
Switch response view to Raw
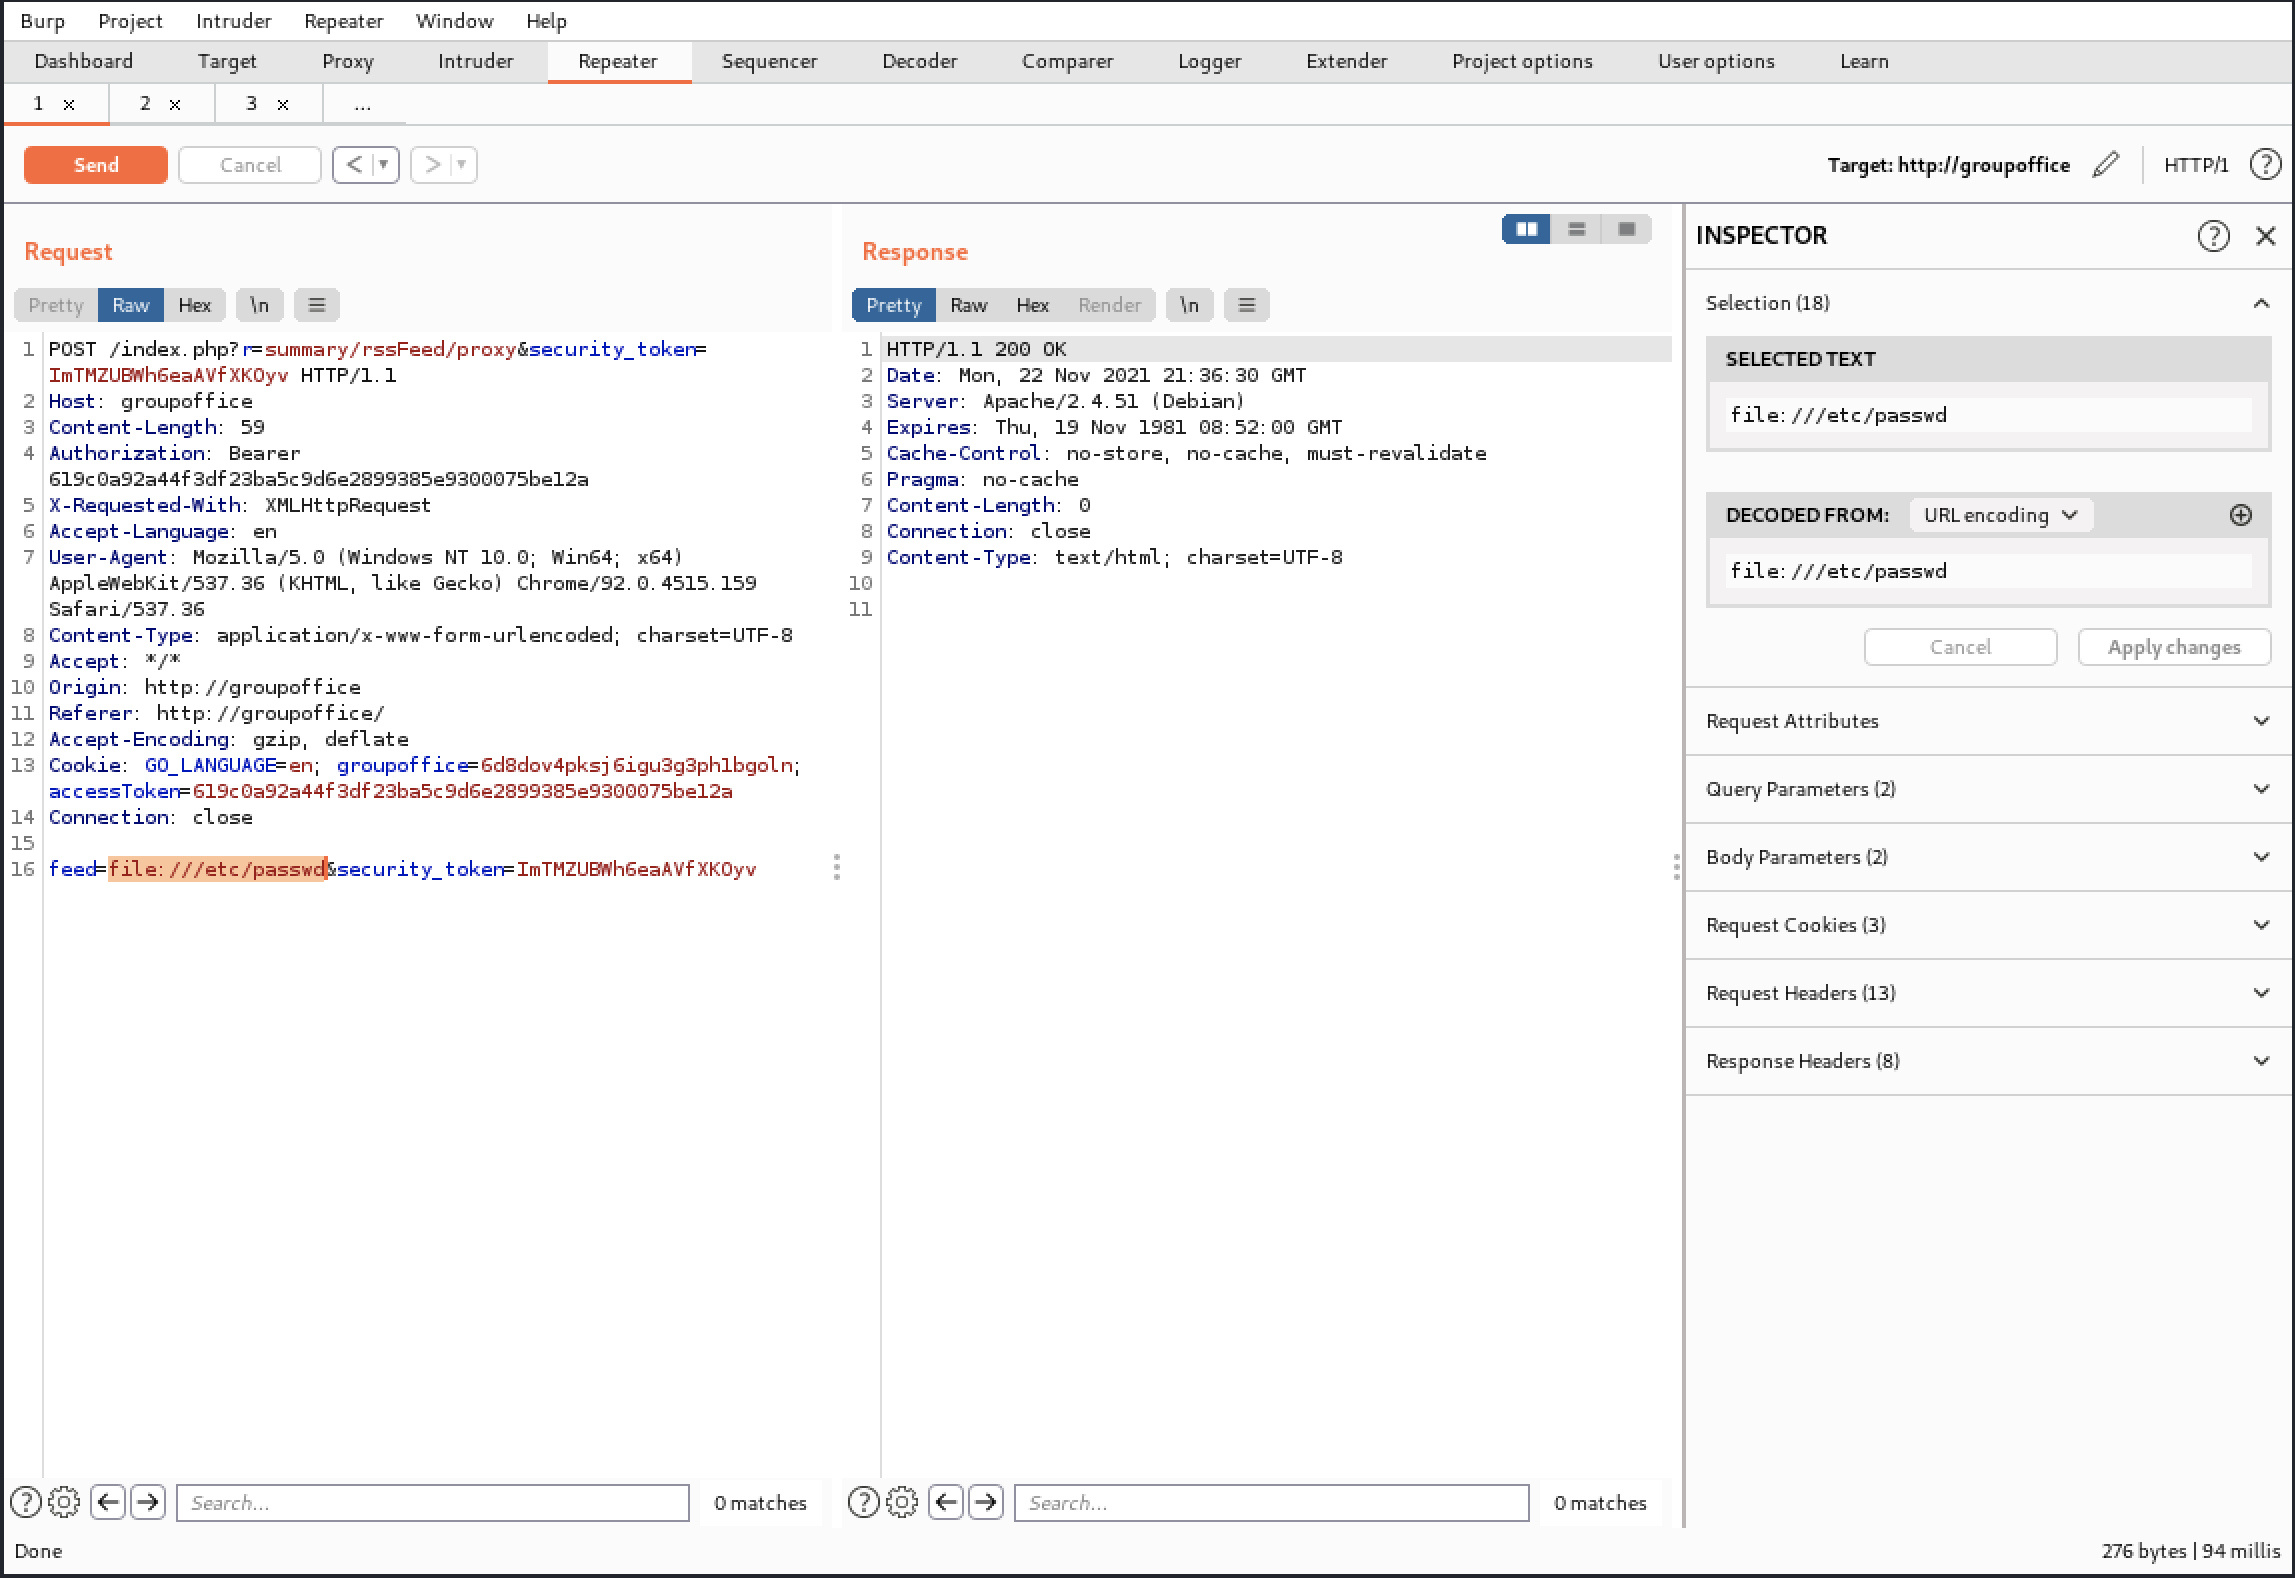click(x=968, y=305)
